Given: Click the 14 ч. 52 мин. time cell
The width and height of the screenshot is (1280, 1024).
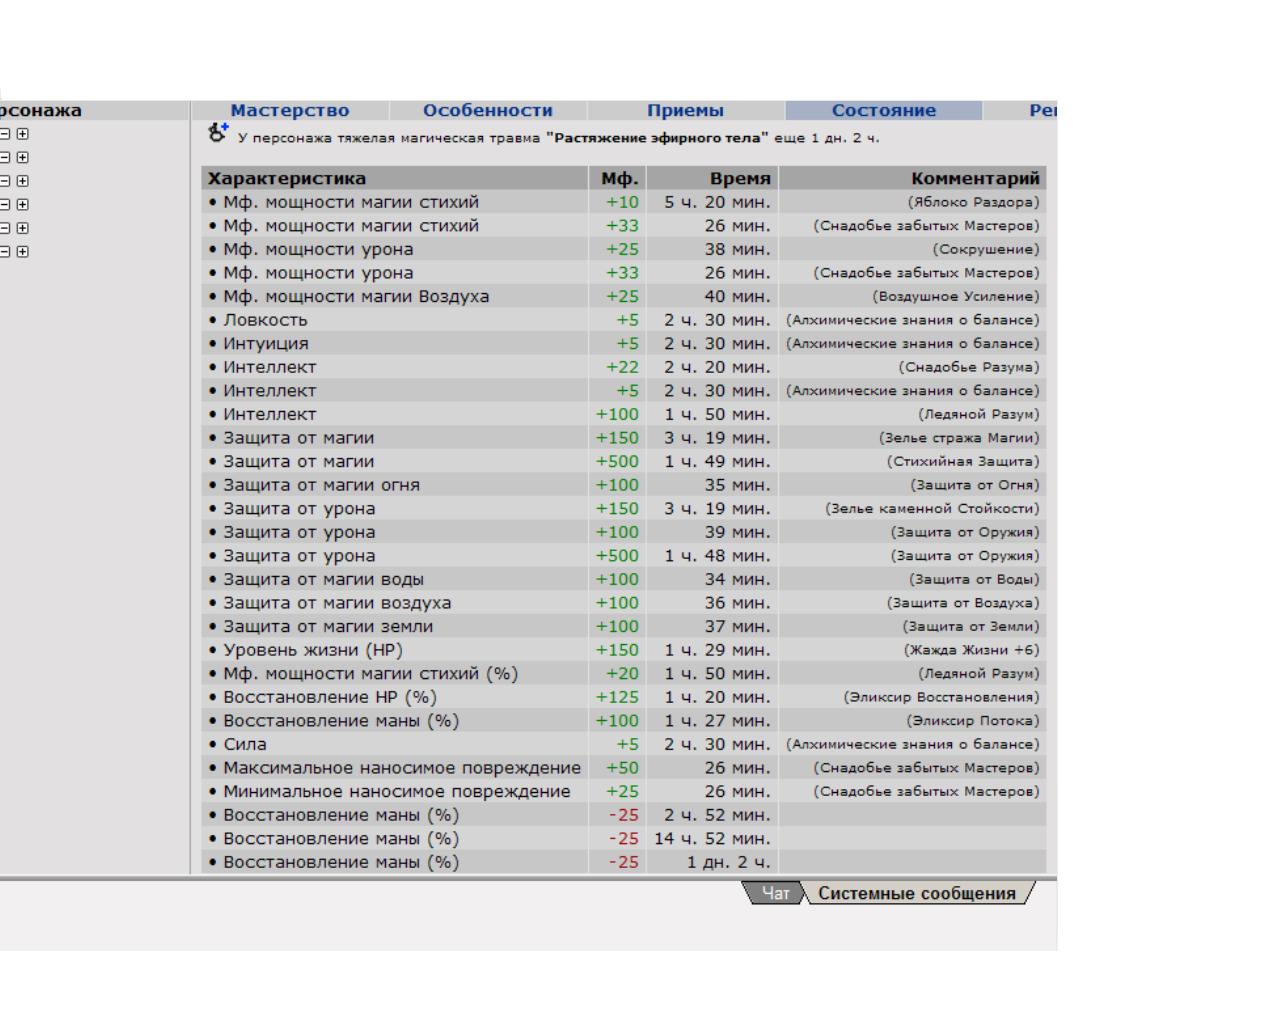Looking at the screenshot, I should (x=712, y=838).
